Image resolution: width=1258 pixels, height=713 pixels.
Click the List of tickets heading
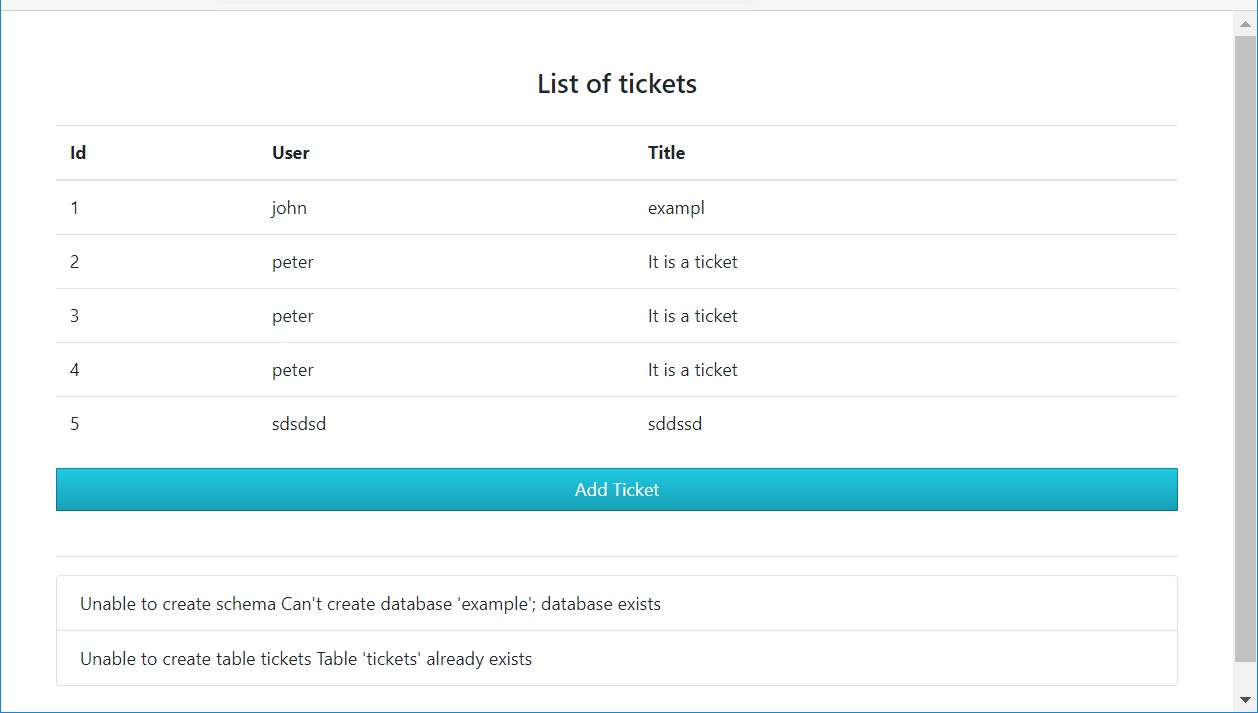616,84
